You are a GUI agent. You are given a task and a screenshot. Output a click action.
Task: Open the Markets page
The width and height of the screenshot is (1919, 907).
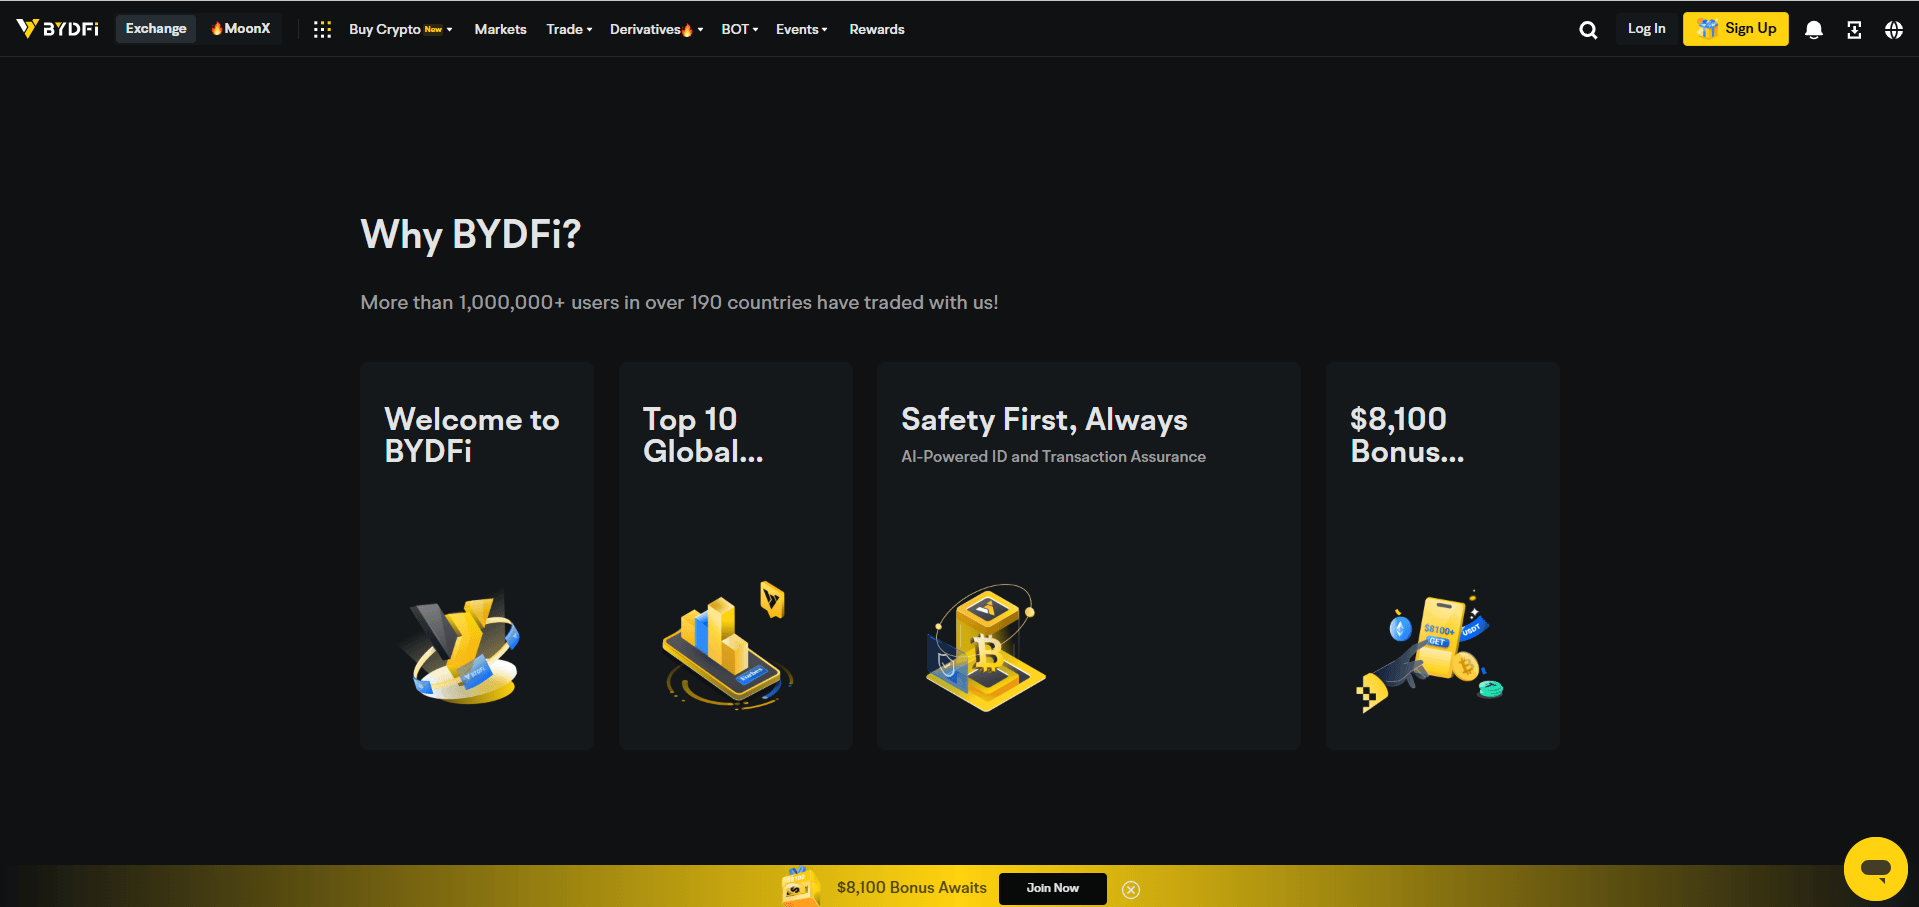tap(500, 30)
